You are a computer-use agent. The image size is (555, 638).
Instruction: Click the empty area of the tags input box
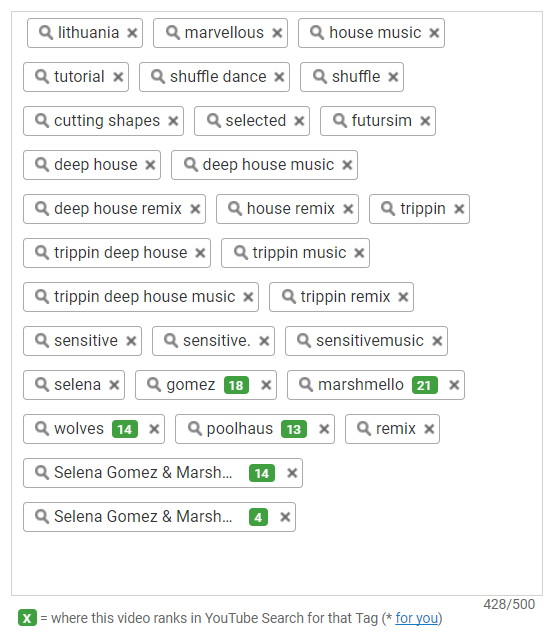(x=277, y=564)
